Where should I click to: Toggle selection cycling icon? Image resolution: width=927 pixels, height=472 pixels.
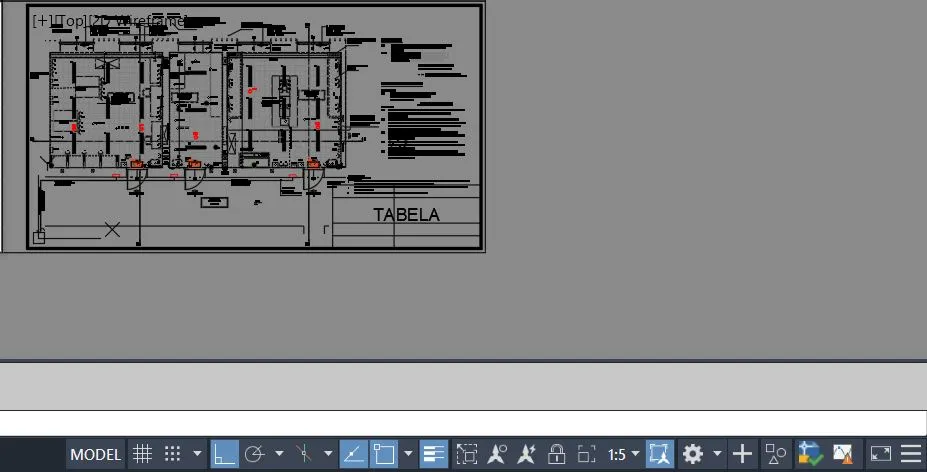(467, 455)
